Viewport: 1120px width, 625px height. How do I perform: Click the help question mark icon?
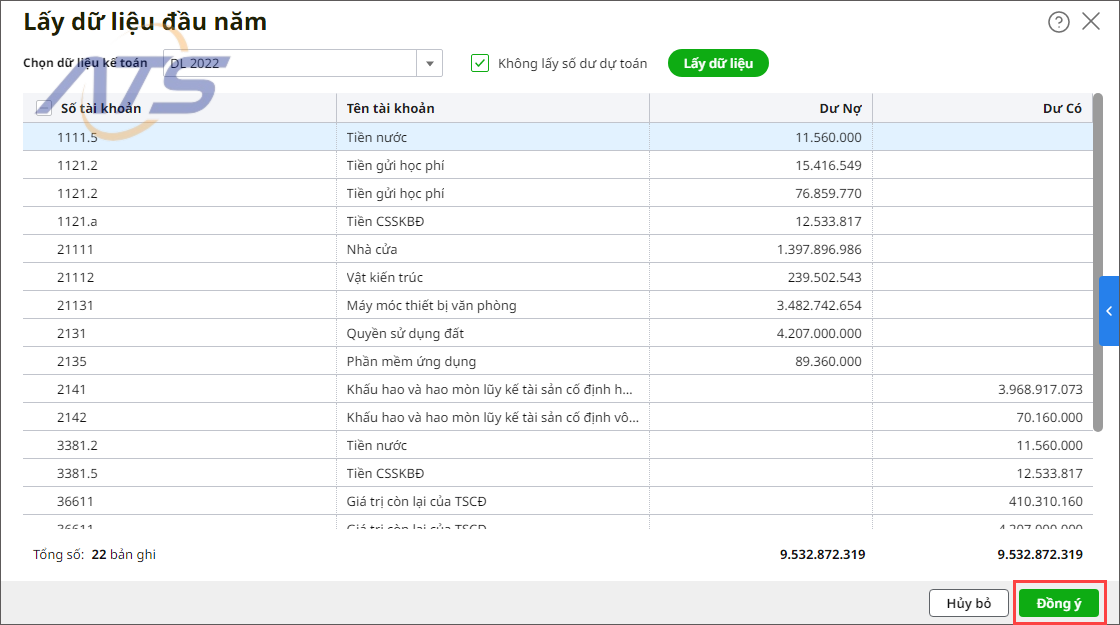[1059, 22]
